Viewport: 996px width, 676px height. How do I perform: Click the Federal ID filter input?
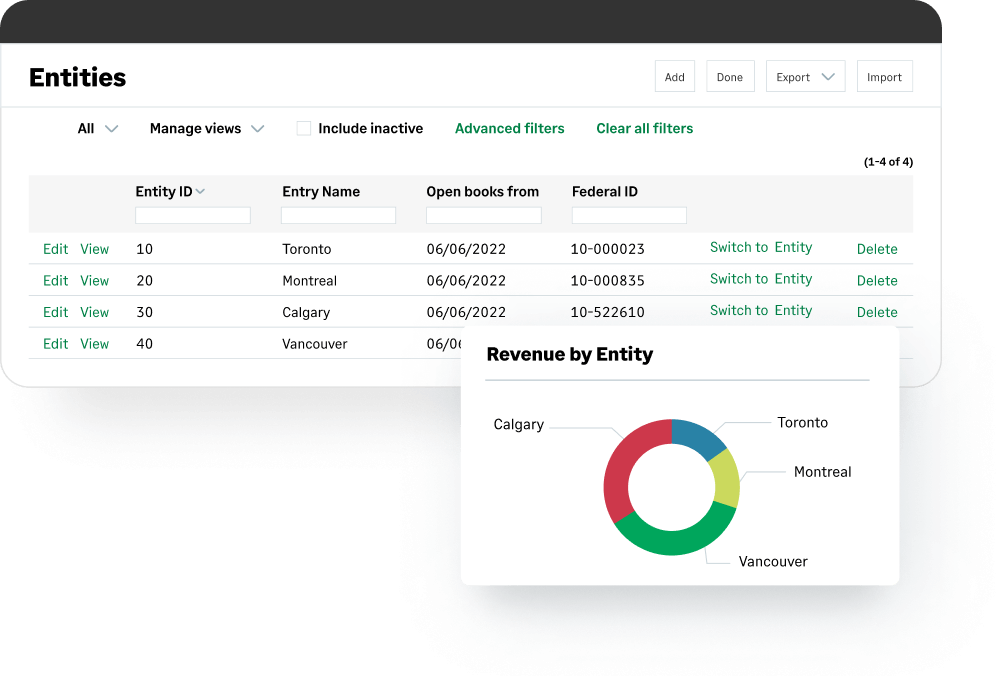[x=629, y=215]
